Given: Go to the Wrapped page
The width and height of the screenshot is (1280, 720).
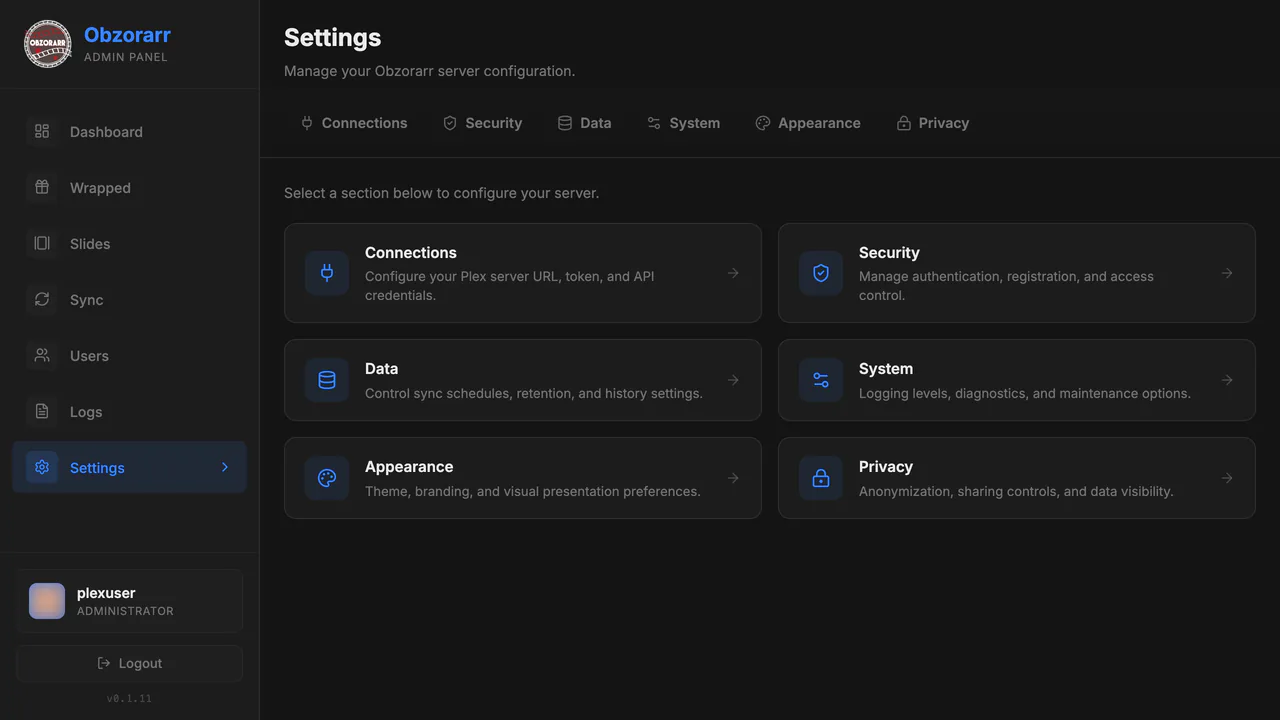Looking at the screenshot, I should tap(129, 187).
